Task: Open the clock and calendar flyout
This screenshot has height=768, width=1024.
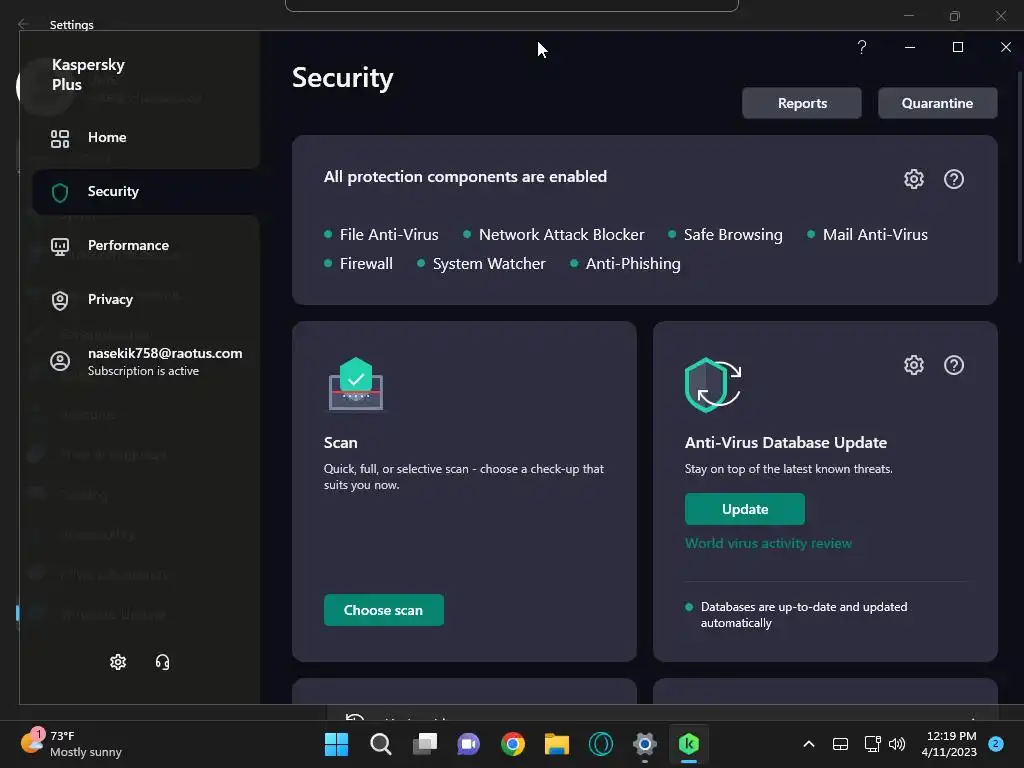Action: click(948, 744)
